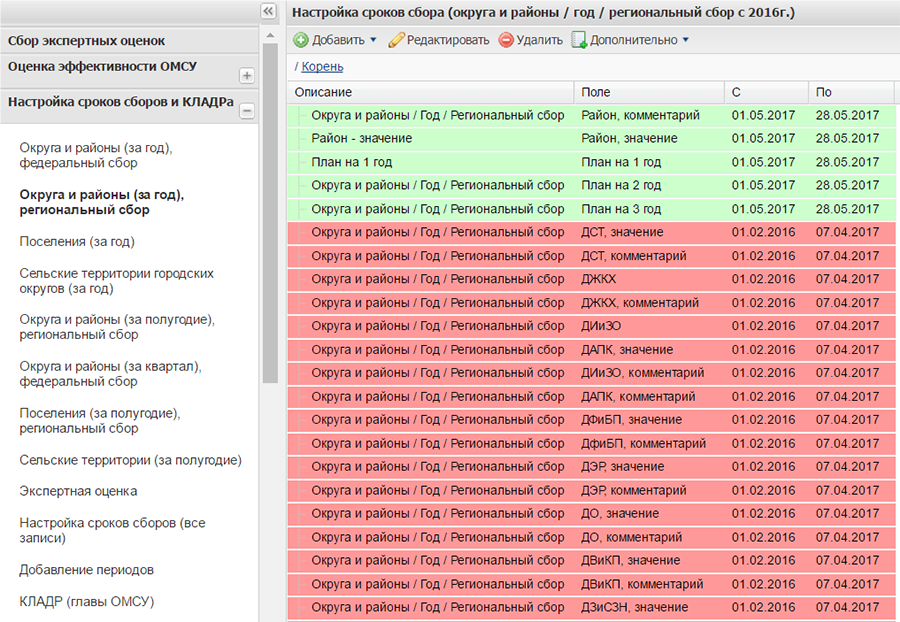Collapse the left sidebar with double-arrow icon
This screenshot has width=900, height=622.
tap(268, 11)
